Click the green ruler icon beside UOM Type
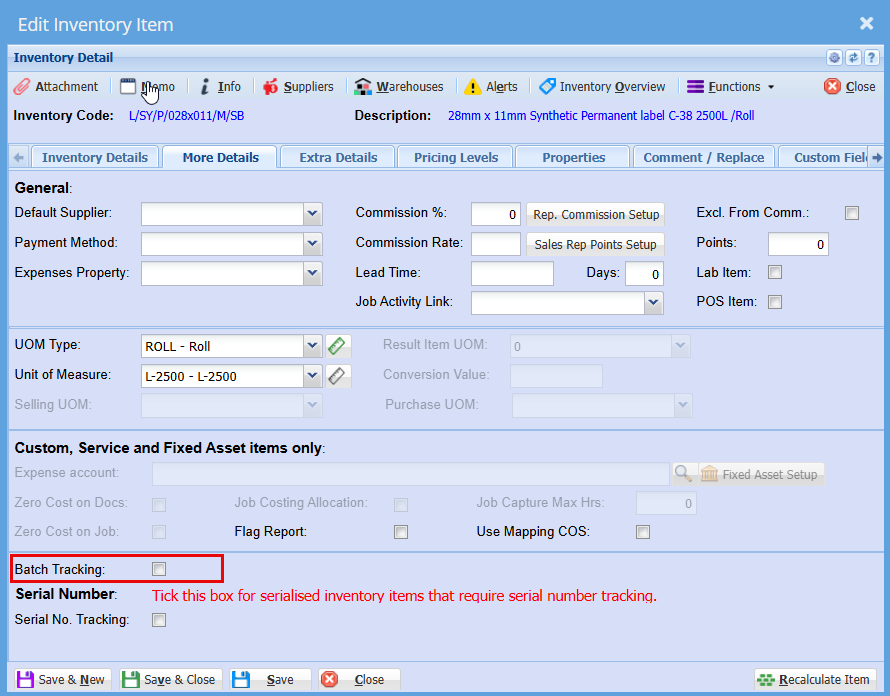890x696 pixels. 337,346
